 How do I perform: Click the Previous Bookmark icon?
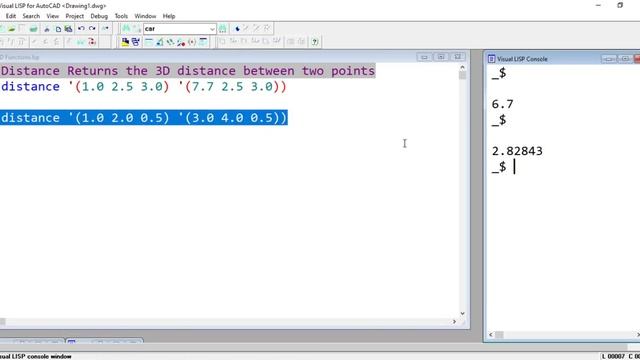256,29
